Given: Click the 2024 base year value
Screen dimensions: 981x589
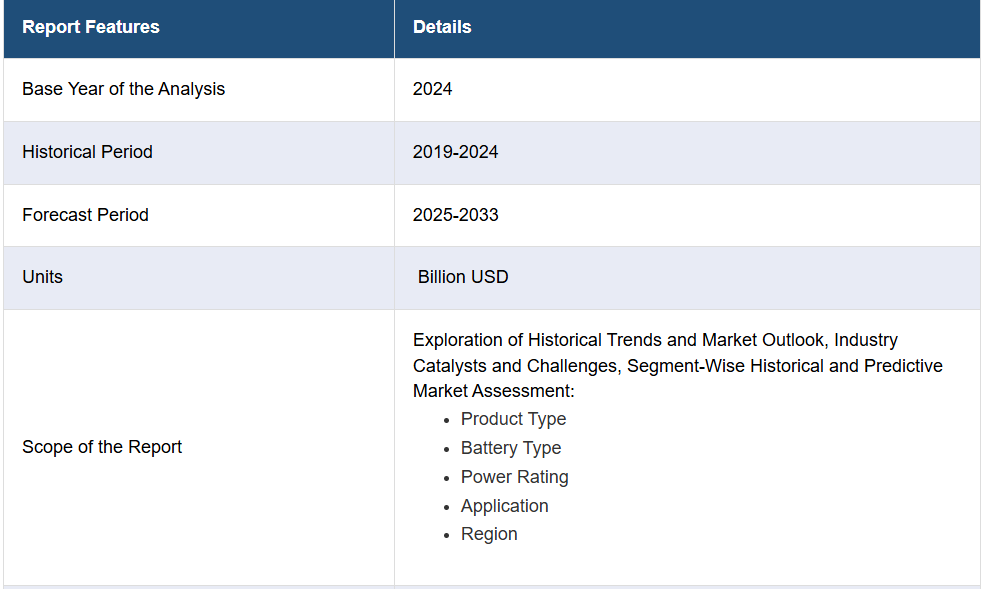Looking at the screenshot, I should tap(432, 89).
